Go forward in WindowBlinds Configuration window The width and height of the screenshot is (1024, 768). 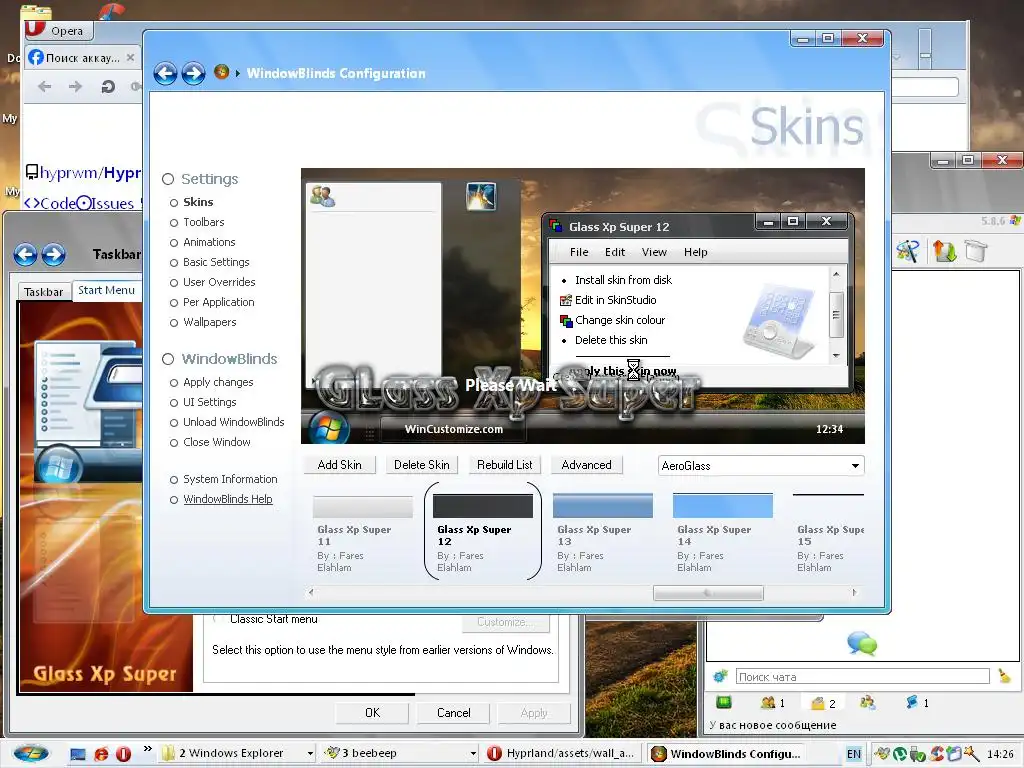(193, 73)
